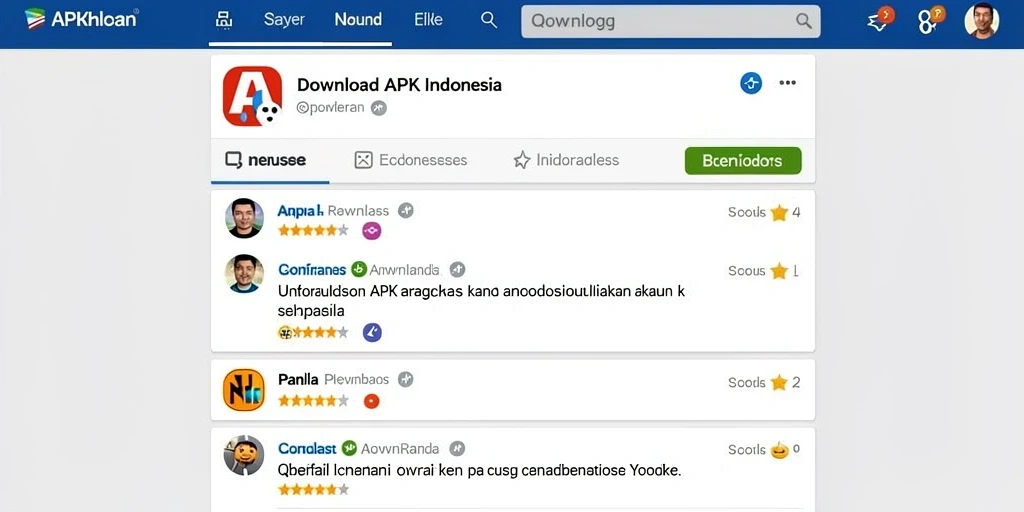This screenshot has height=512, width=1024.
Task: Click the blue round icon beside the ellipsis
Action: click(751, 83)
